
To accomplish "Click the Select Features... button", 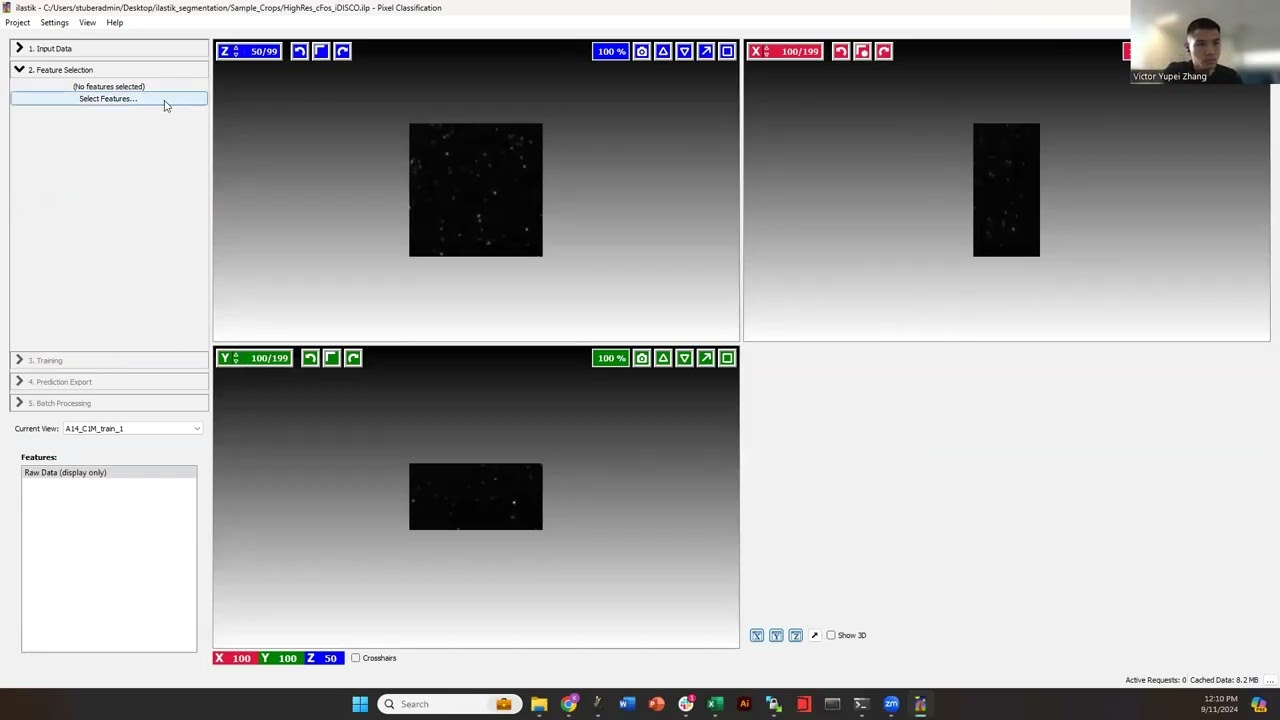I will [109, 99].
